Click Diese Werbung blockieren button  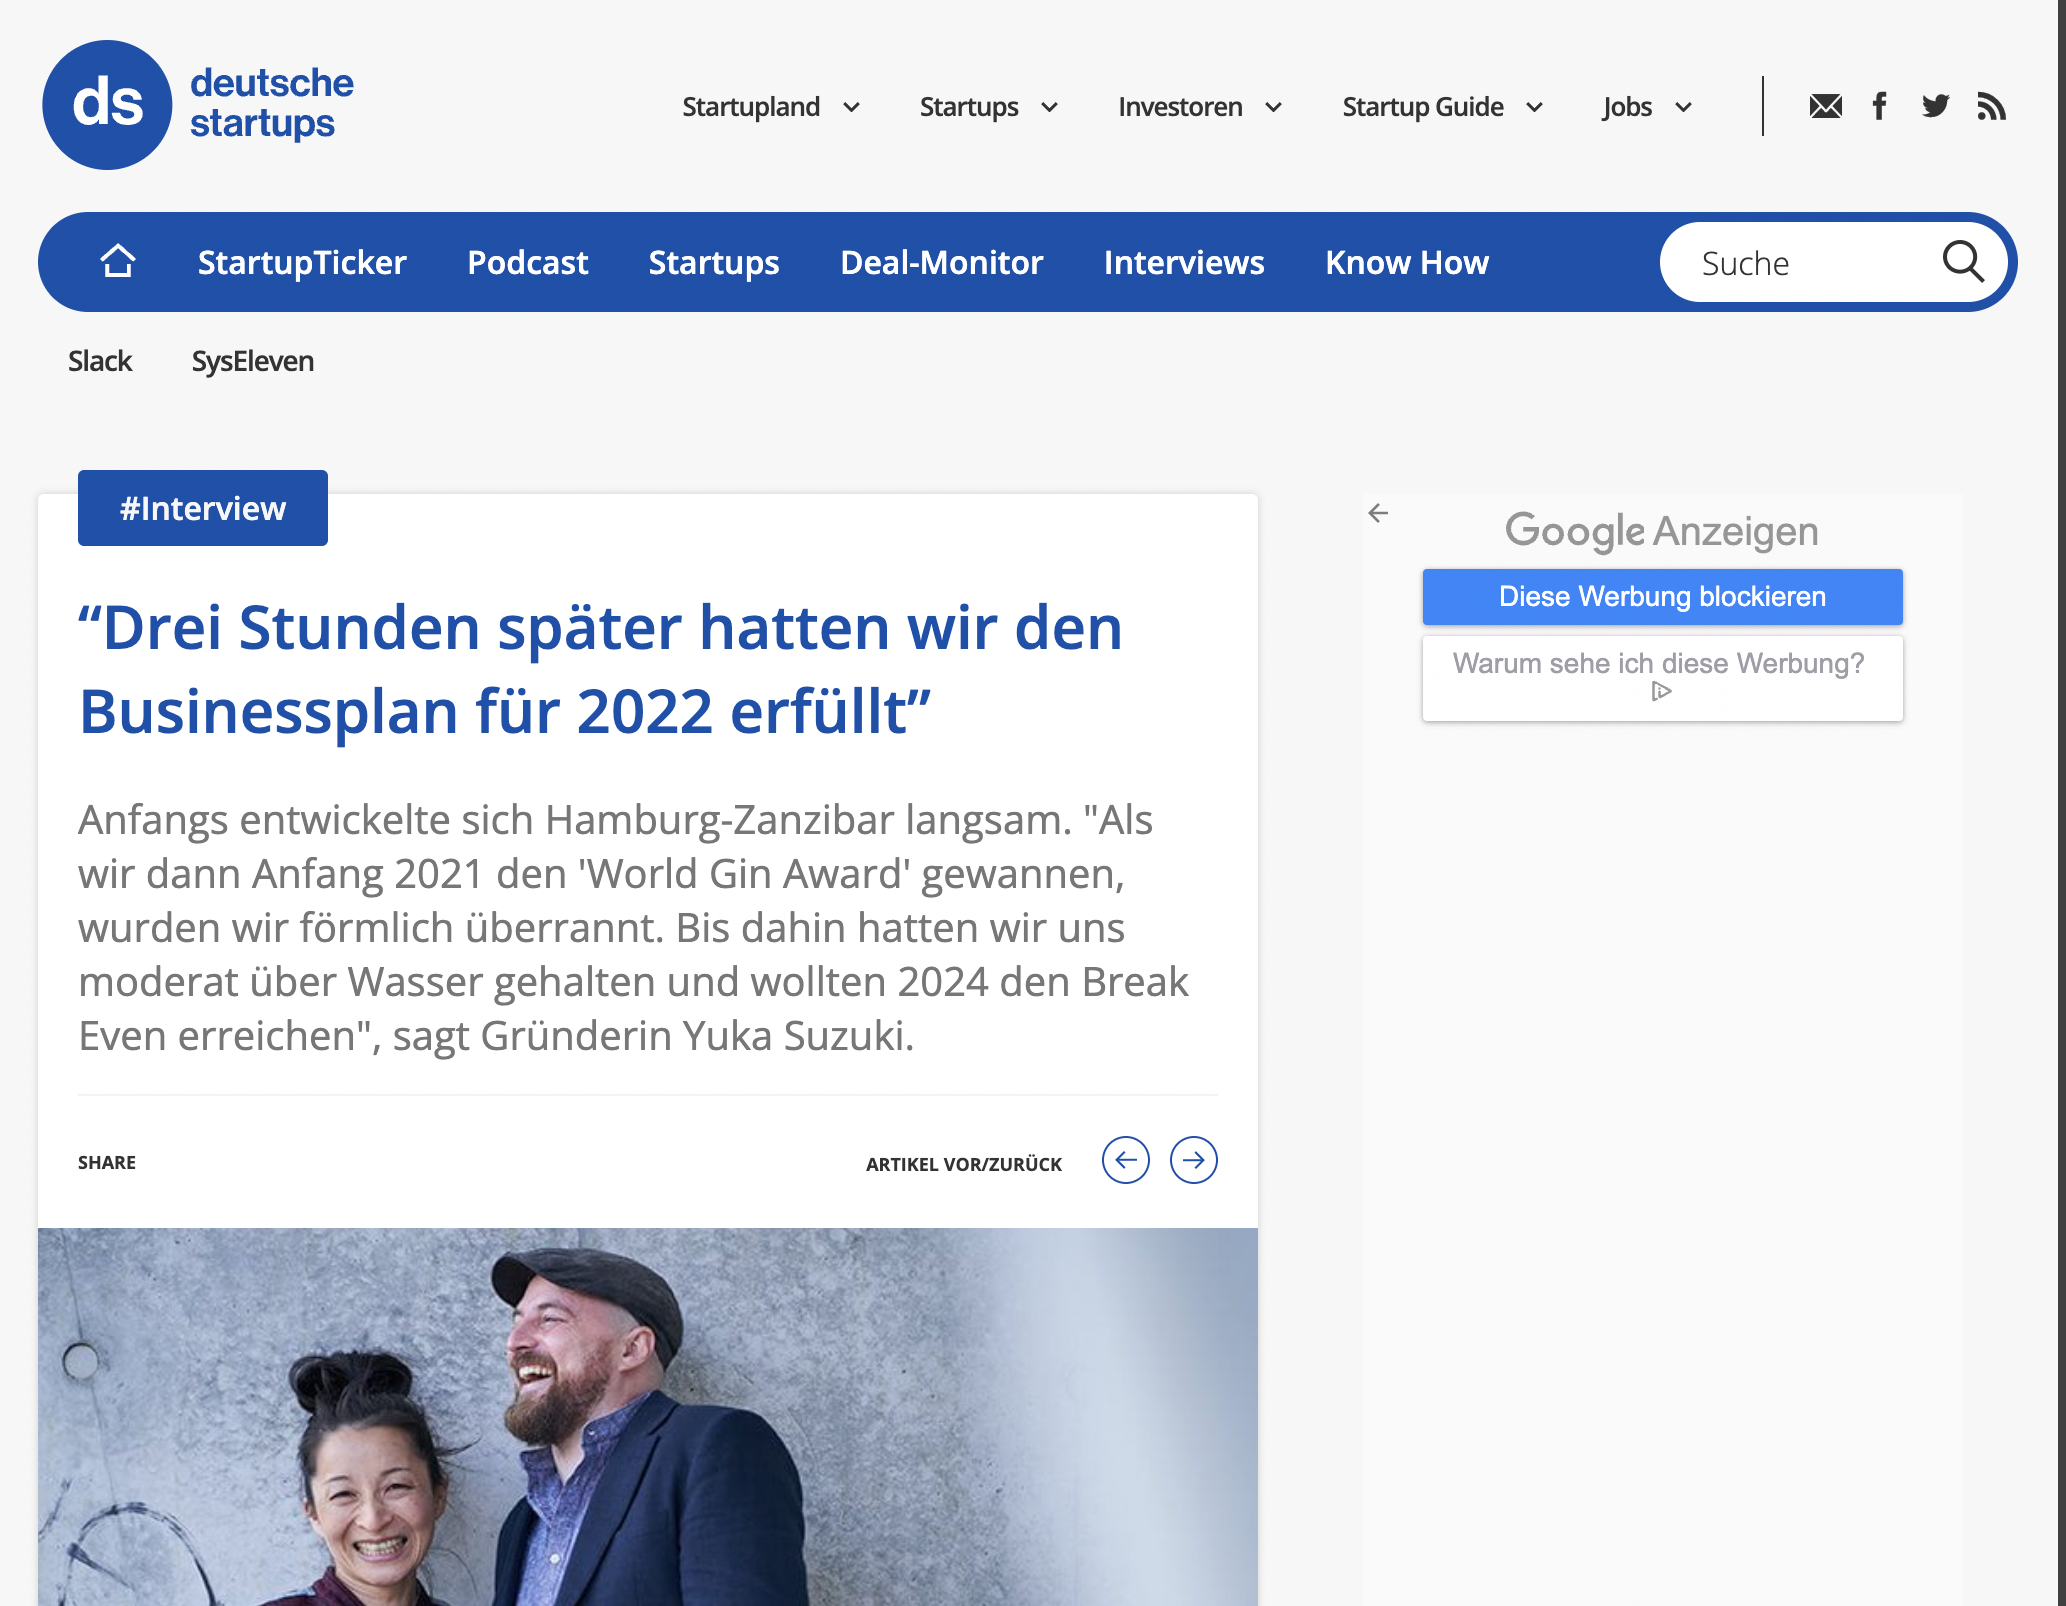coord(1662,597)
